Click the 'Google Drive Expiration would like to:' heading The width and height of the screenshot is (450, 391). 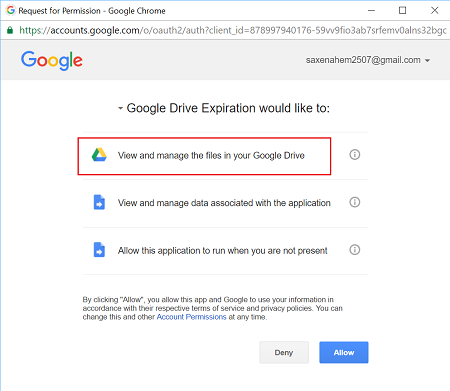pos(228,108)
